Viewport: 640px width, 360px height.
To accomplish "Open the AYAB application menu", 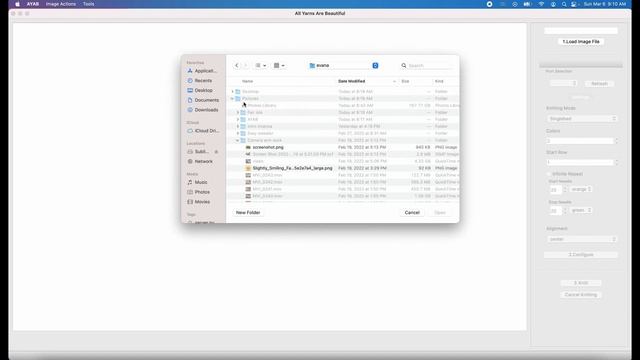I will pyautogui.click(x=33, y=4).
